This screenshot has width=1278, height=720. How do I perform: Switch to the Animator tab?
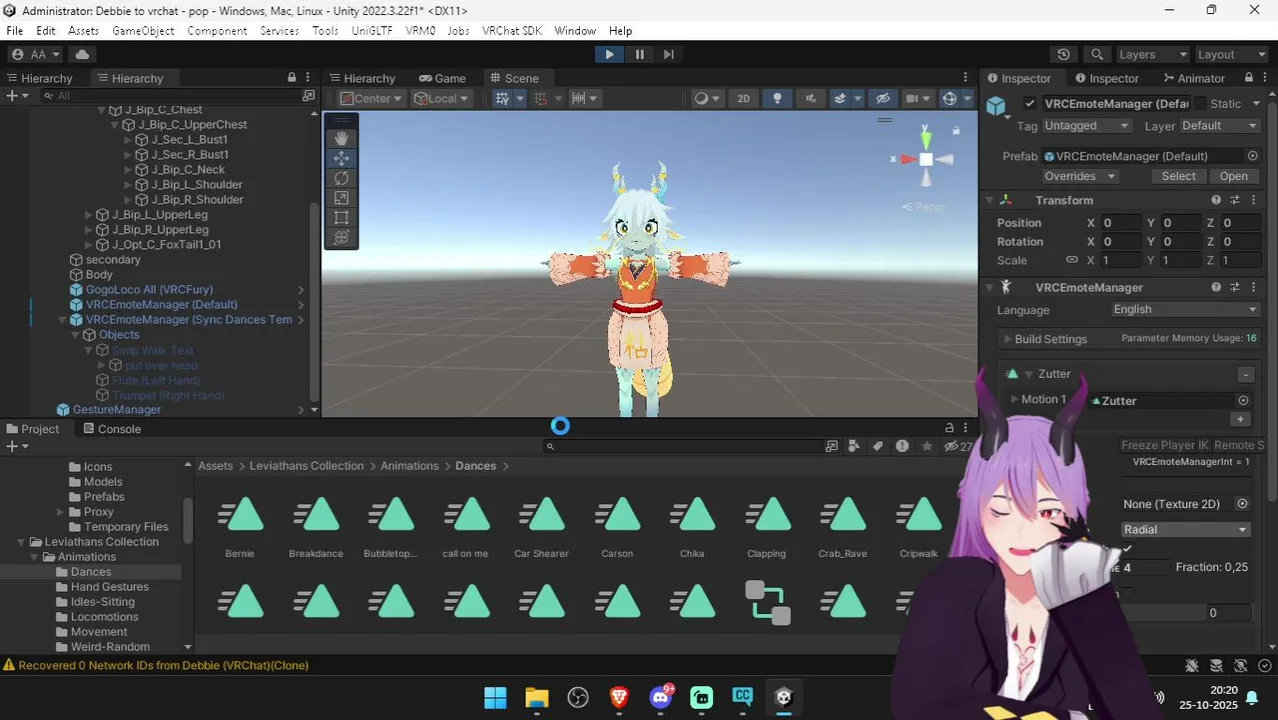point(1193,78)
